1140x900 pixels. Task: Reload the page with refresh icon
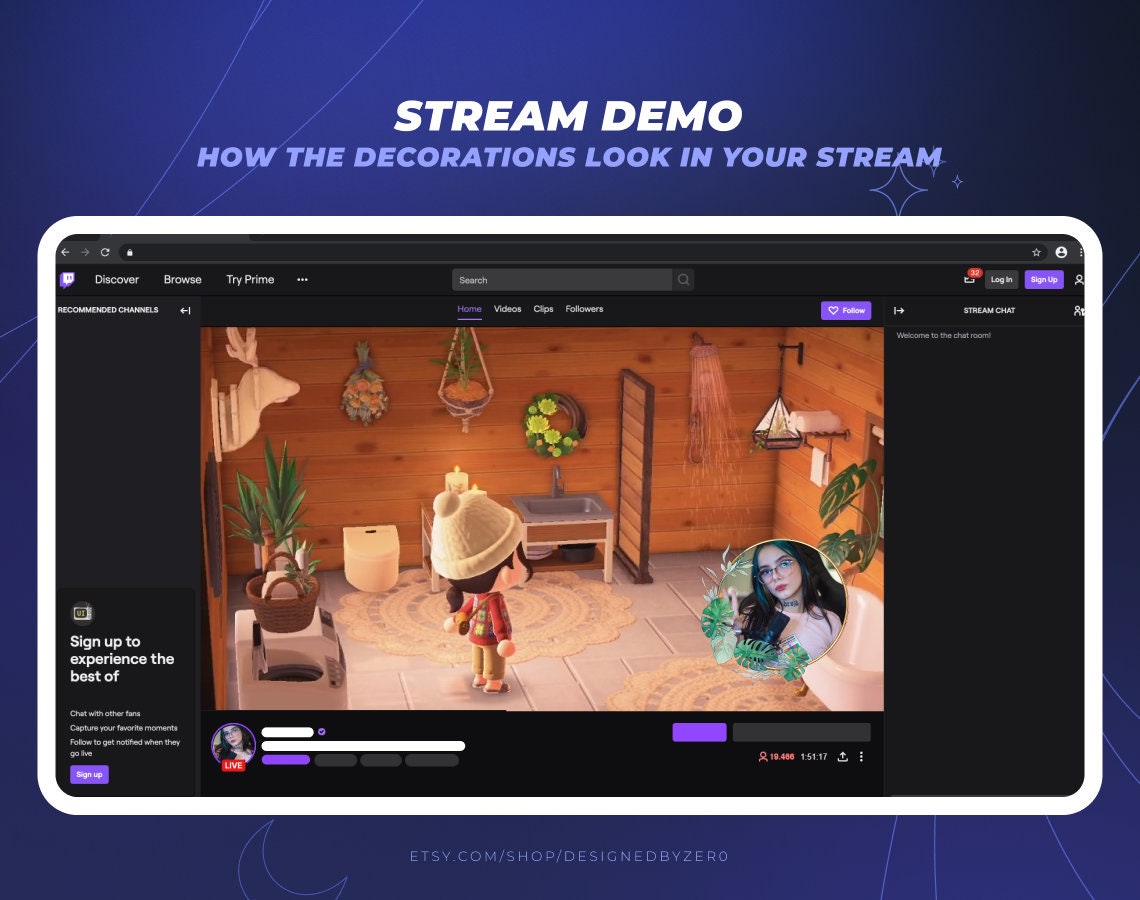point(105,252)
